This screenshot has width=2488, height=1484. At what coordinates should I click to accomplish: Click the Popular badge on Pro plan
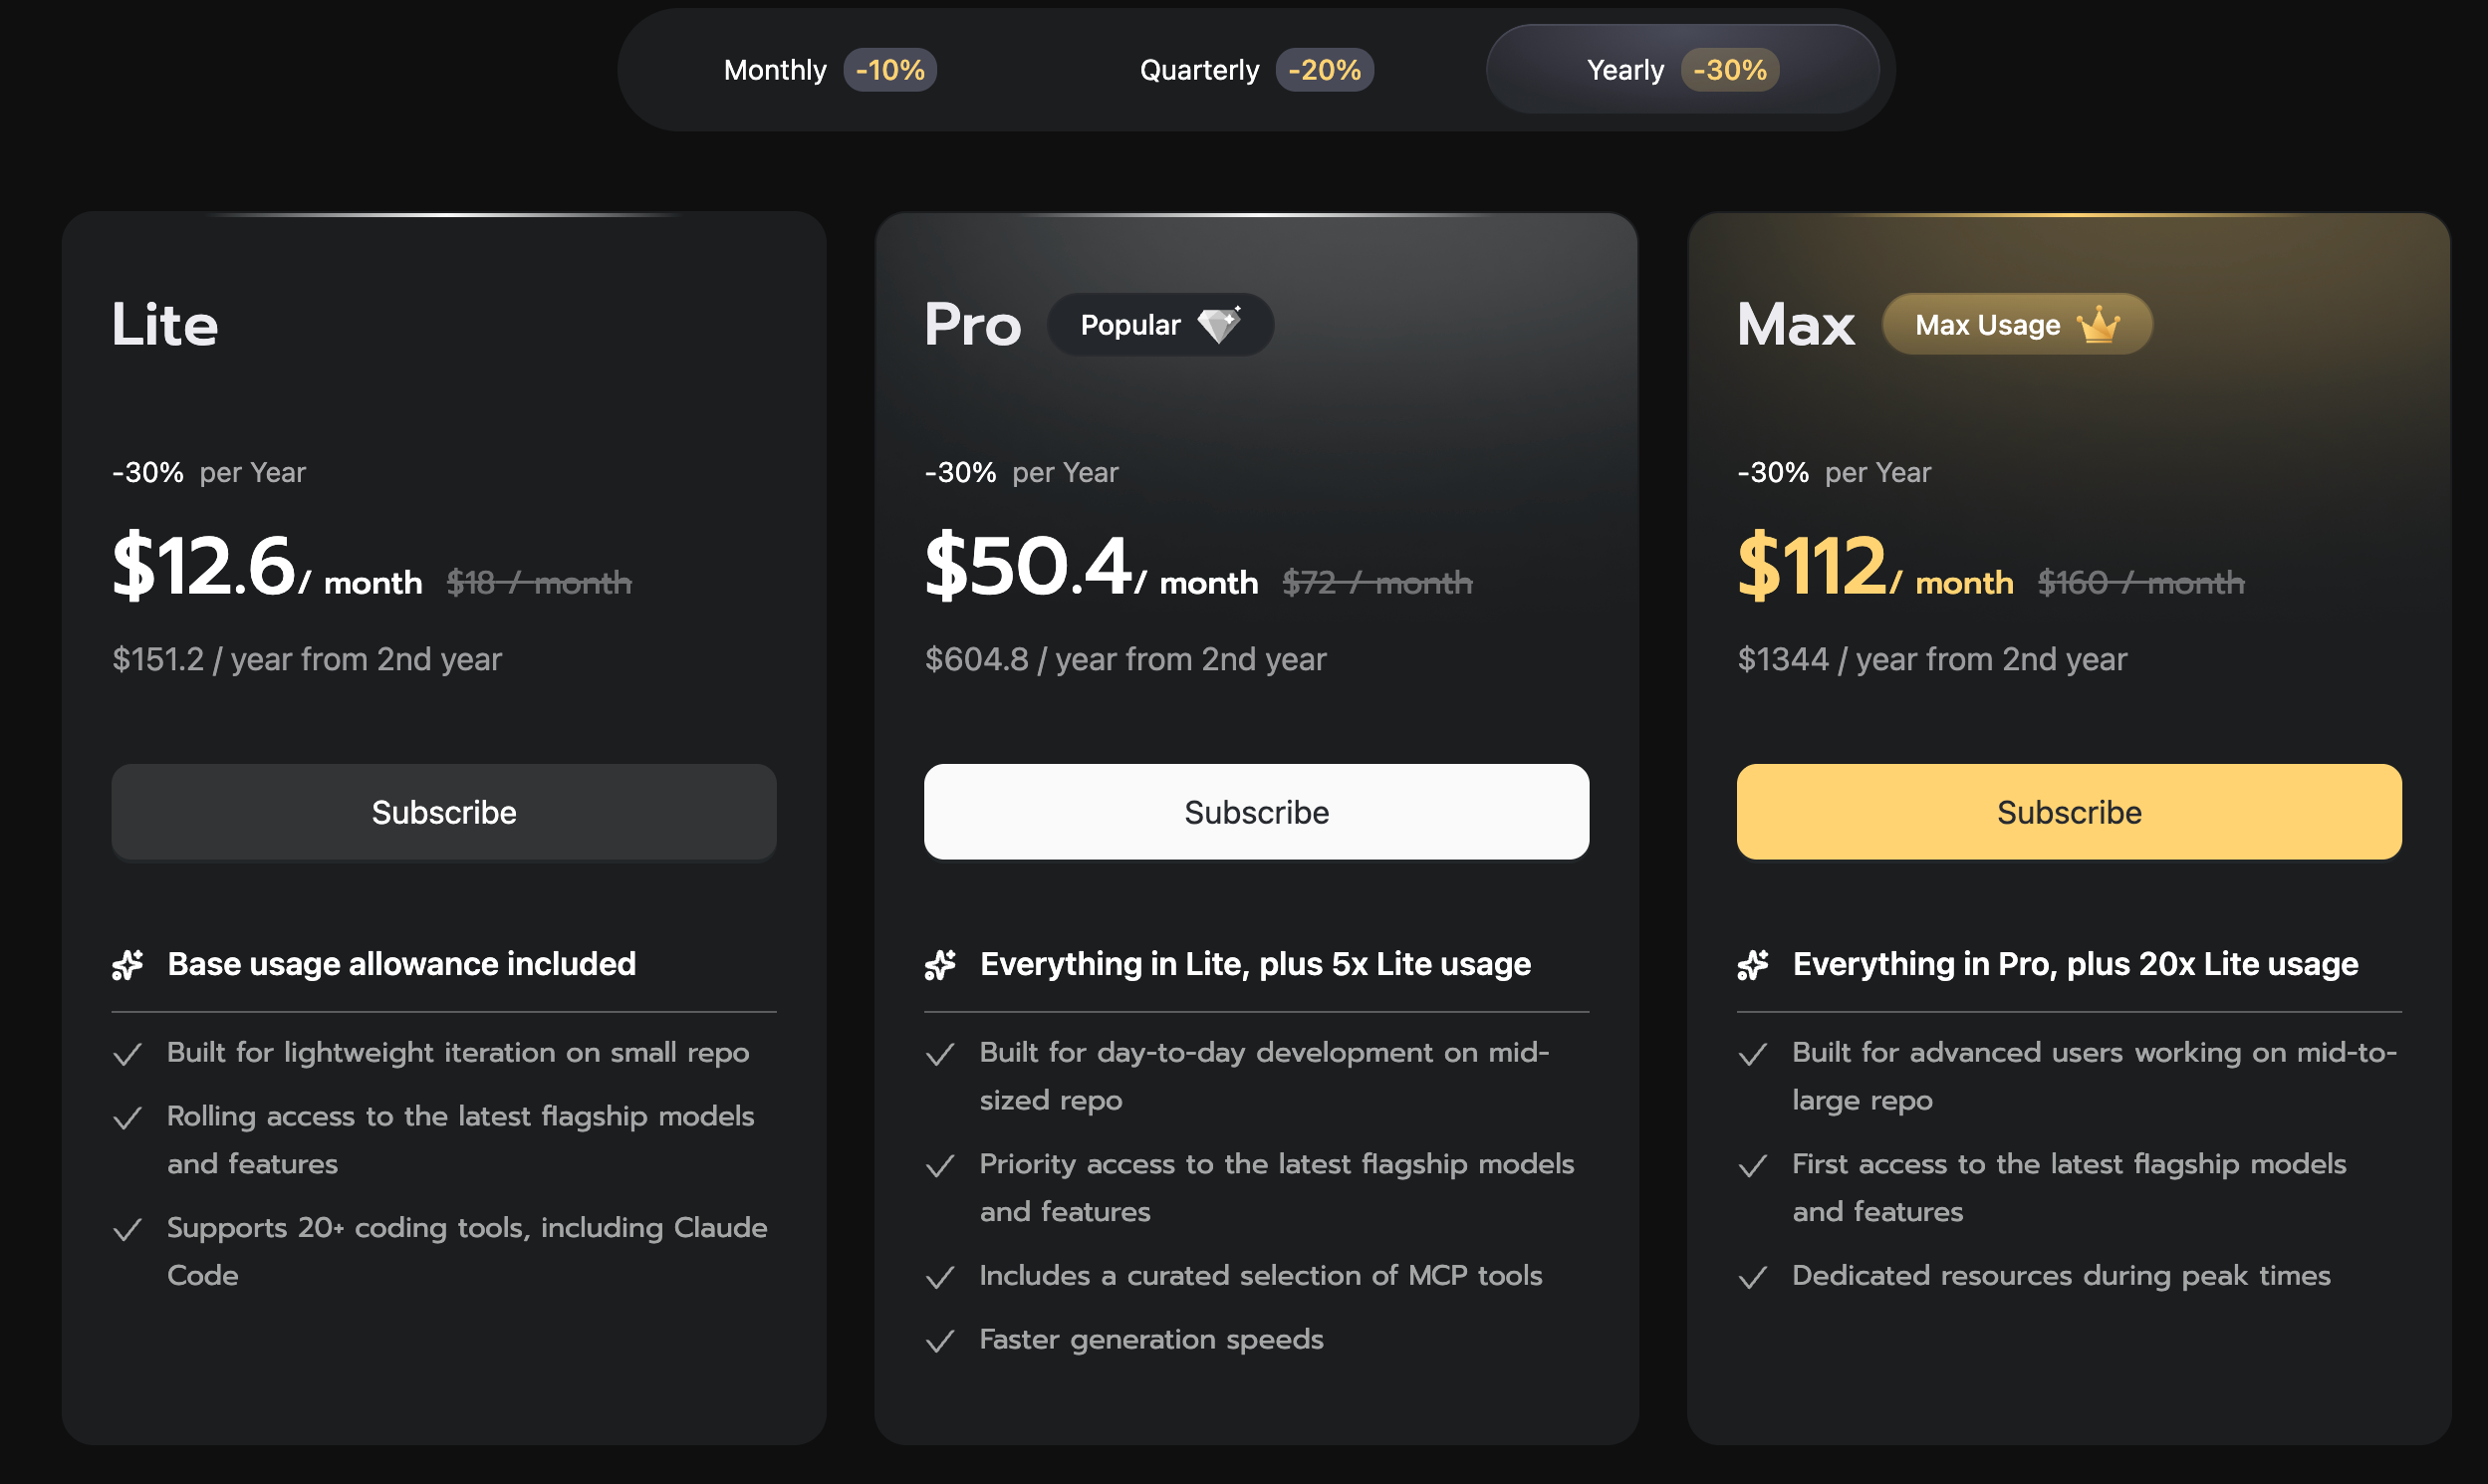1160,324
